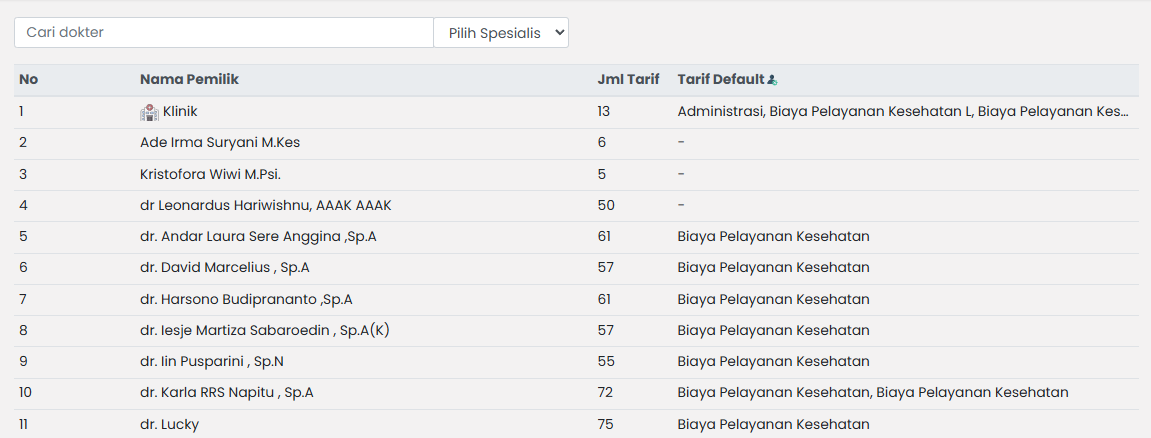The width and height of the screenshot is (1151, 438).
Task: Open dr Leonardus Hariwishnu, AAAK AAAK
Action: 265,205
